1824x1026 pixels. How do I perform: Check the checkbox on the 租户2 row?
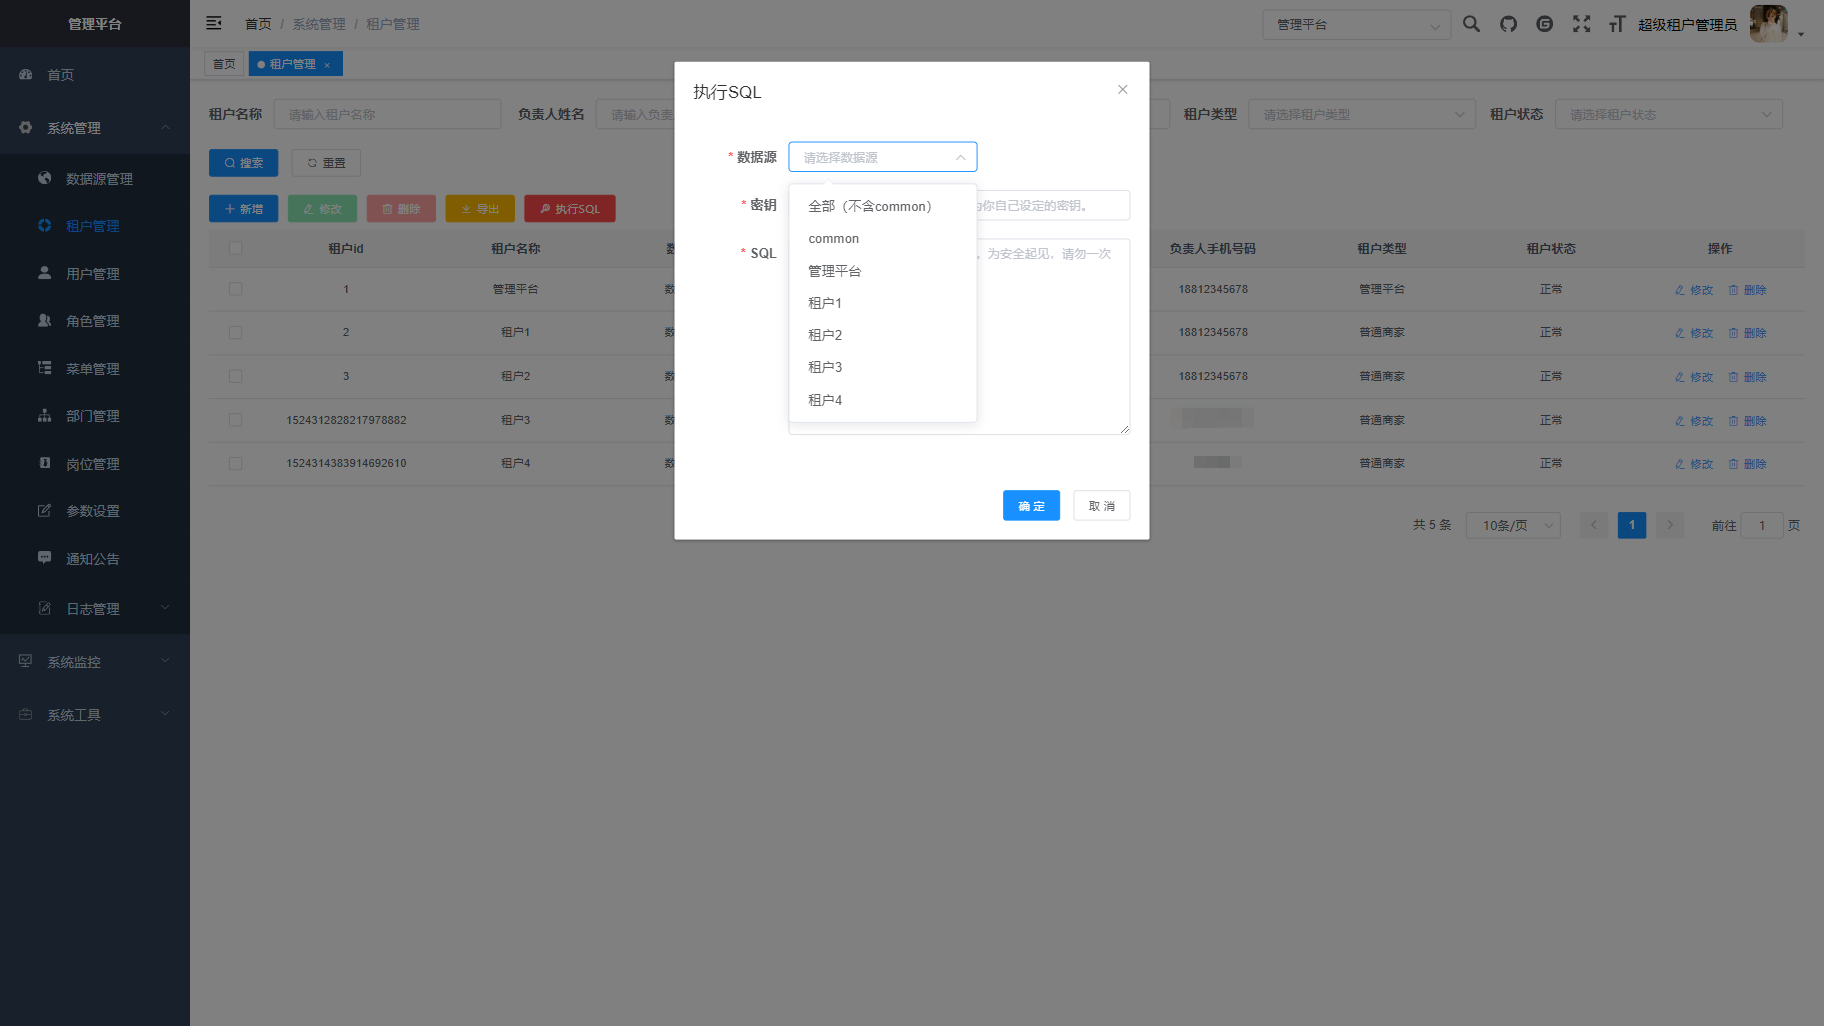[235, 376]
